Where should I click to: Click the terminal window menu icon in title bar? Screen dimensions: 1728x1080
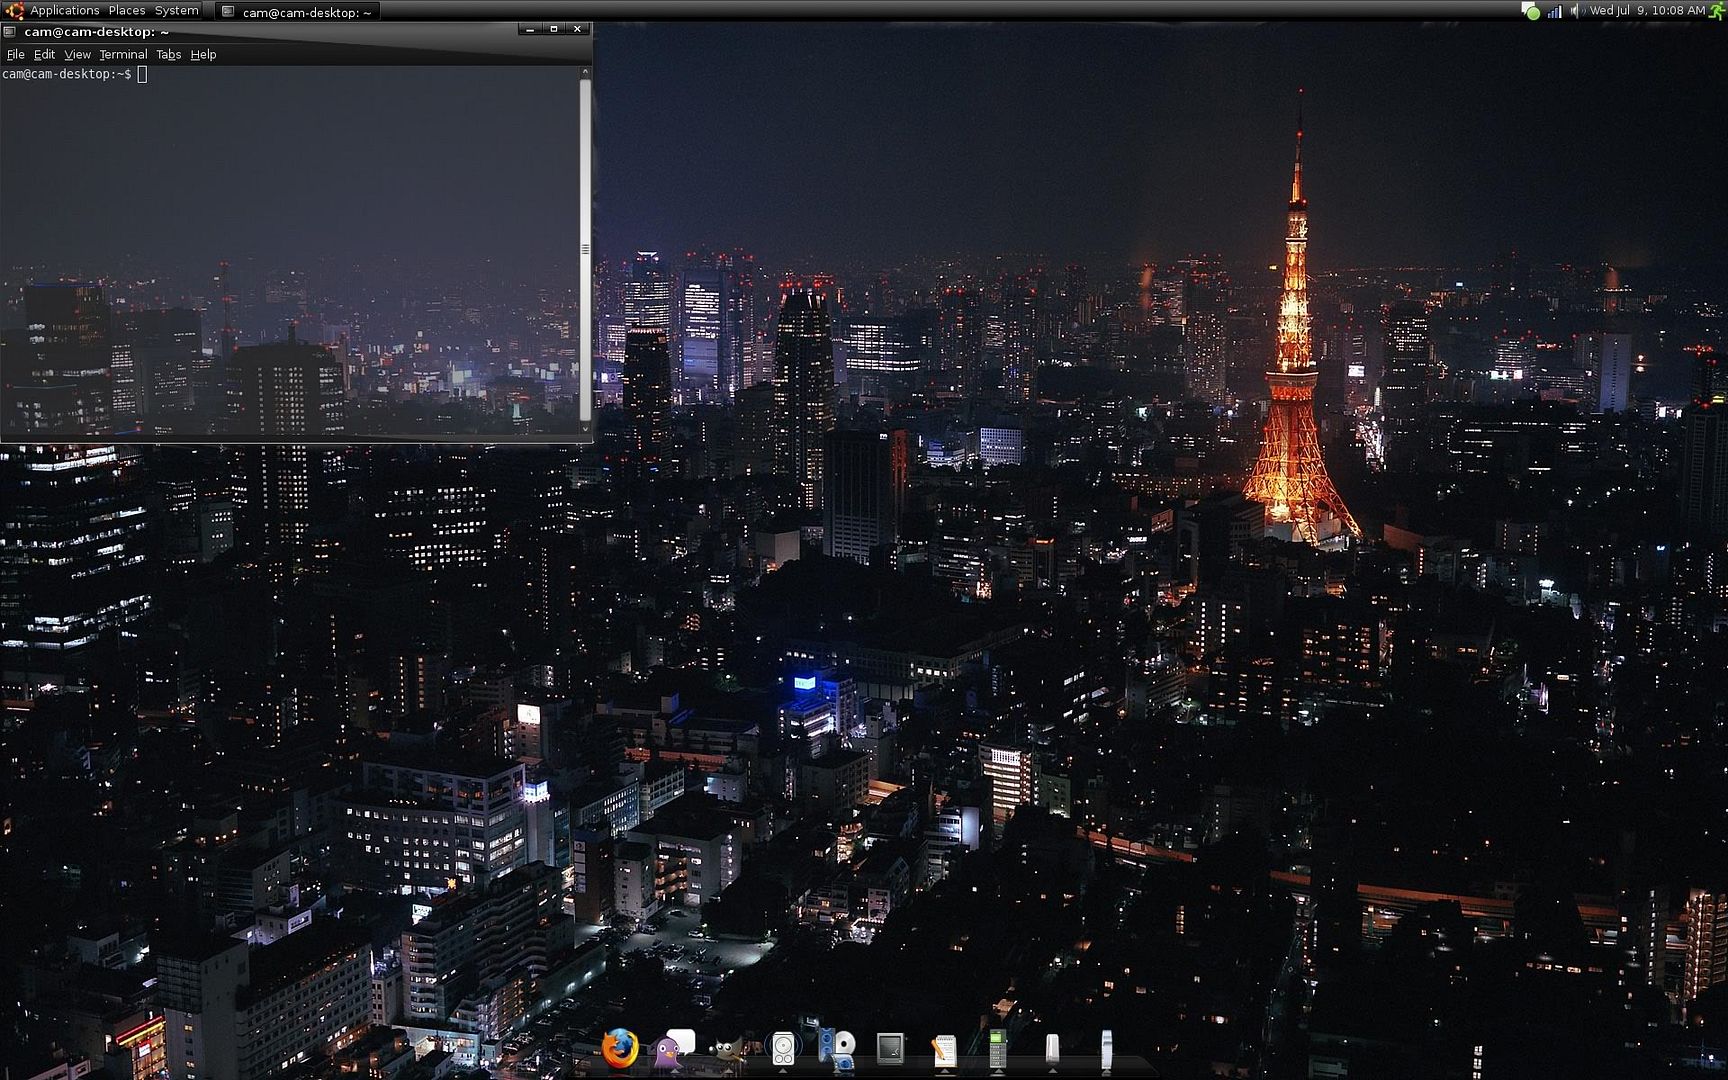[x=9, y=32]
